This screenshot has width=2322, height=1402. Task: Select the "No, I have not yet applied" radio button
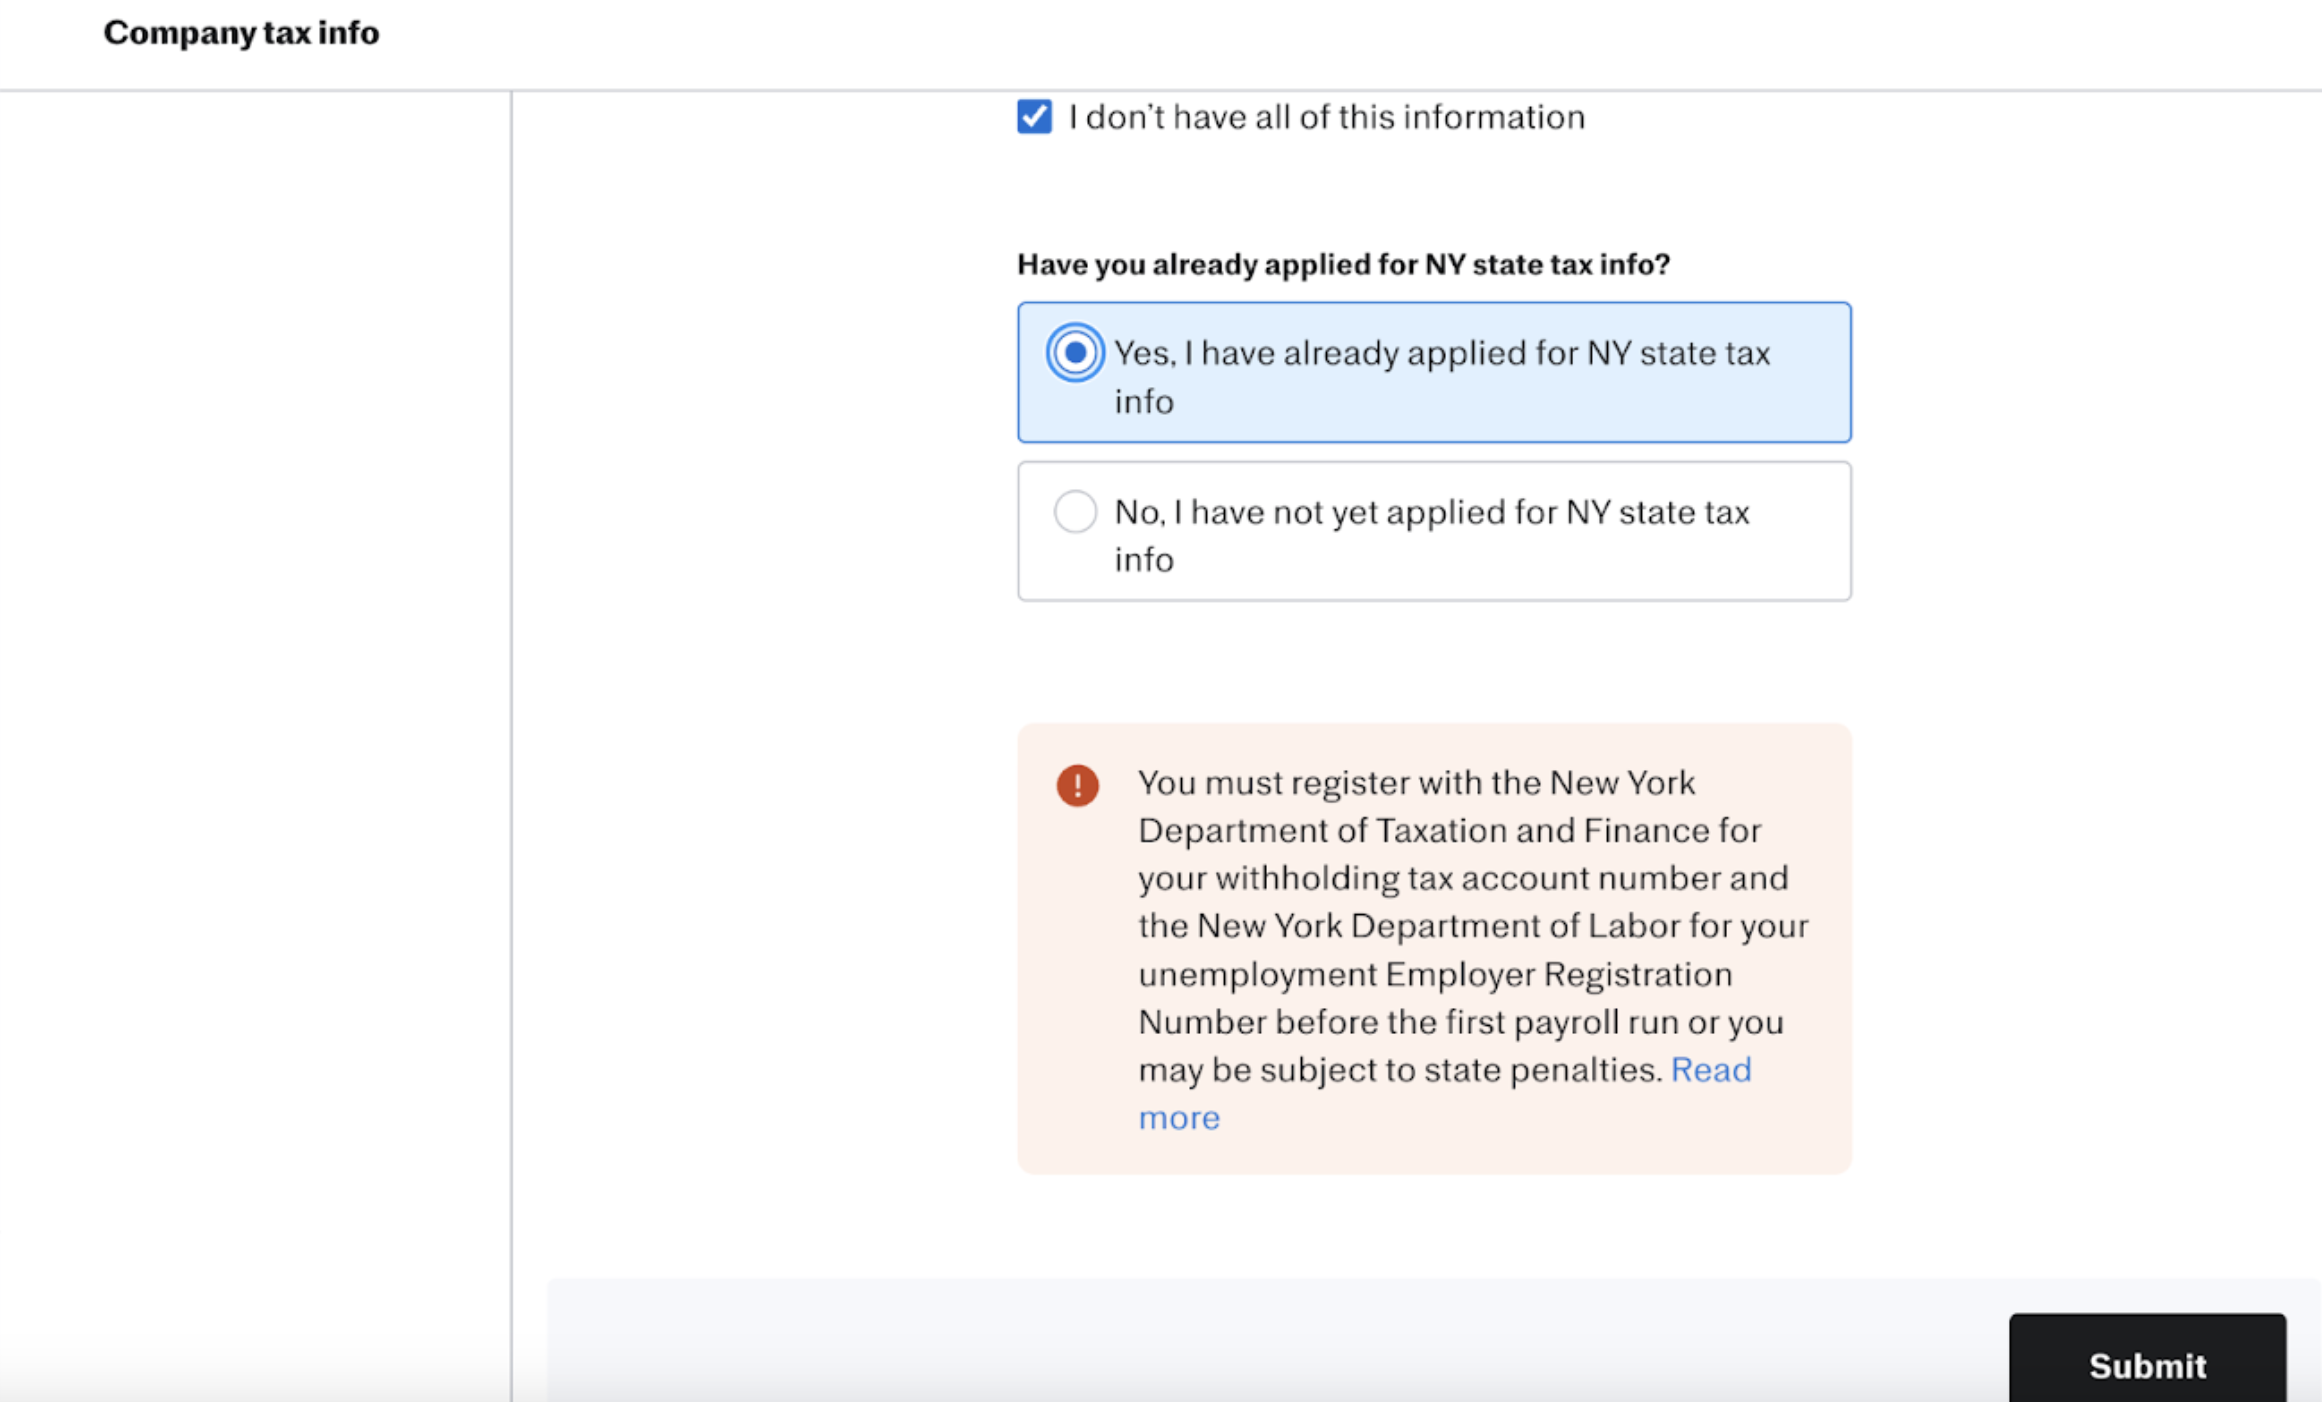coord(1074,512)
